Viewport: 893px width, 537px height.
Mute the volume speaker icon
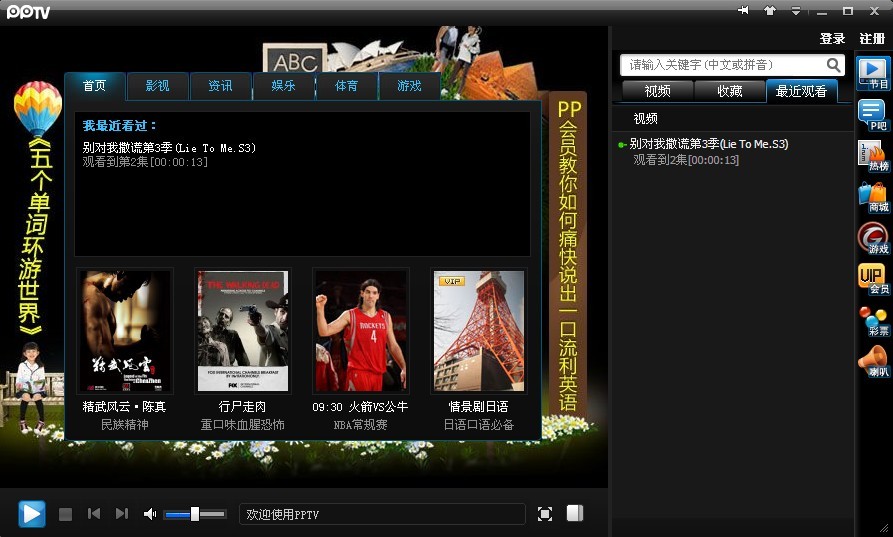150,514
